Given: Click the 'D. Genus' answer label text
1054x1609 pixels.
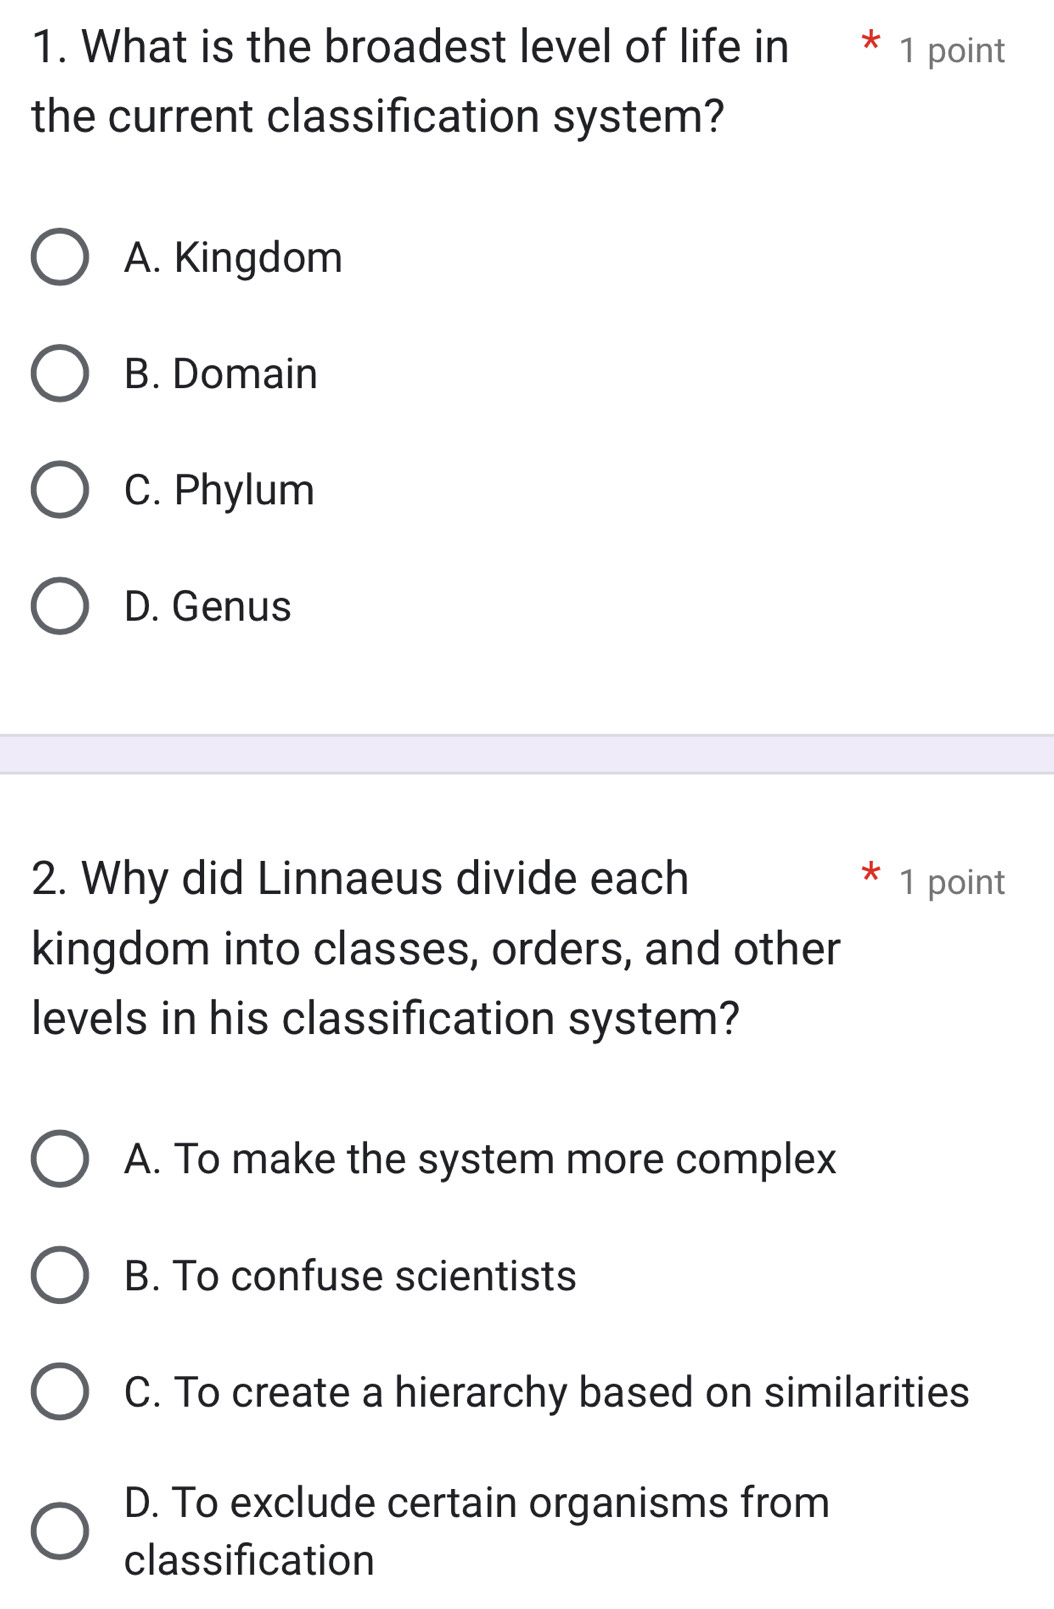Looking at the screenshot, I should tap(208, 606).
